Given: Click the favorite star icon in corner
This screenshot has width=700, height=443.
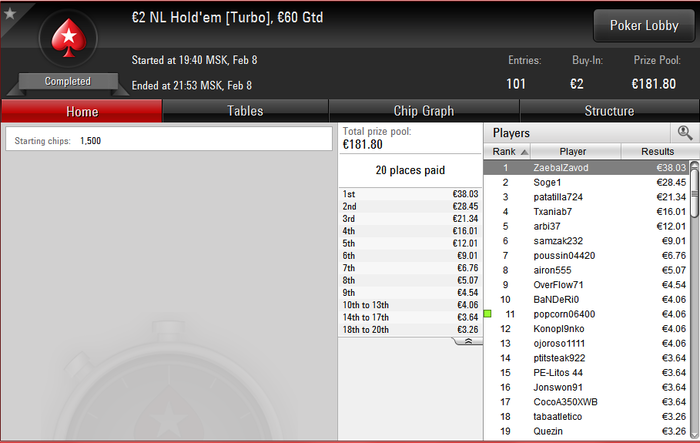Looking at the screenshot, I should (10, 13).
